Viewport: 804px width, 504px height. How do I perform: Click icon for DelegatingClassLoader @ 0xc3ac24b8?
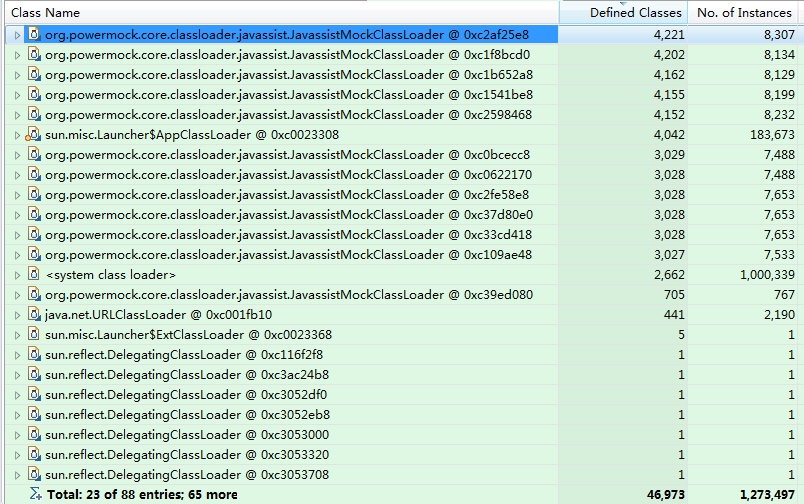point(34,374)
